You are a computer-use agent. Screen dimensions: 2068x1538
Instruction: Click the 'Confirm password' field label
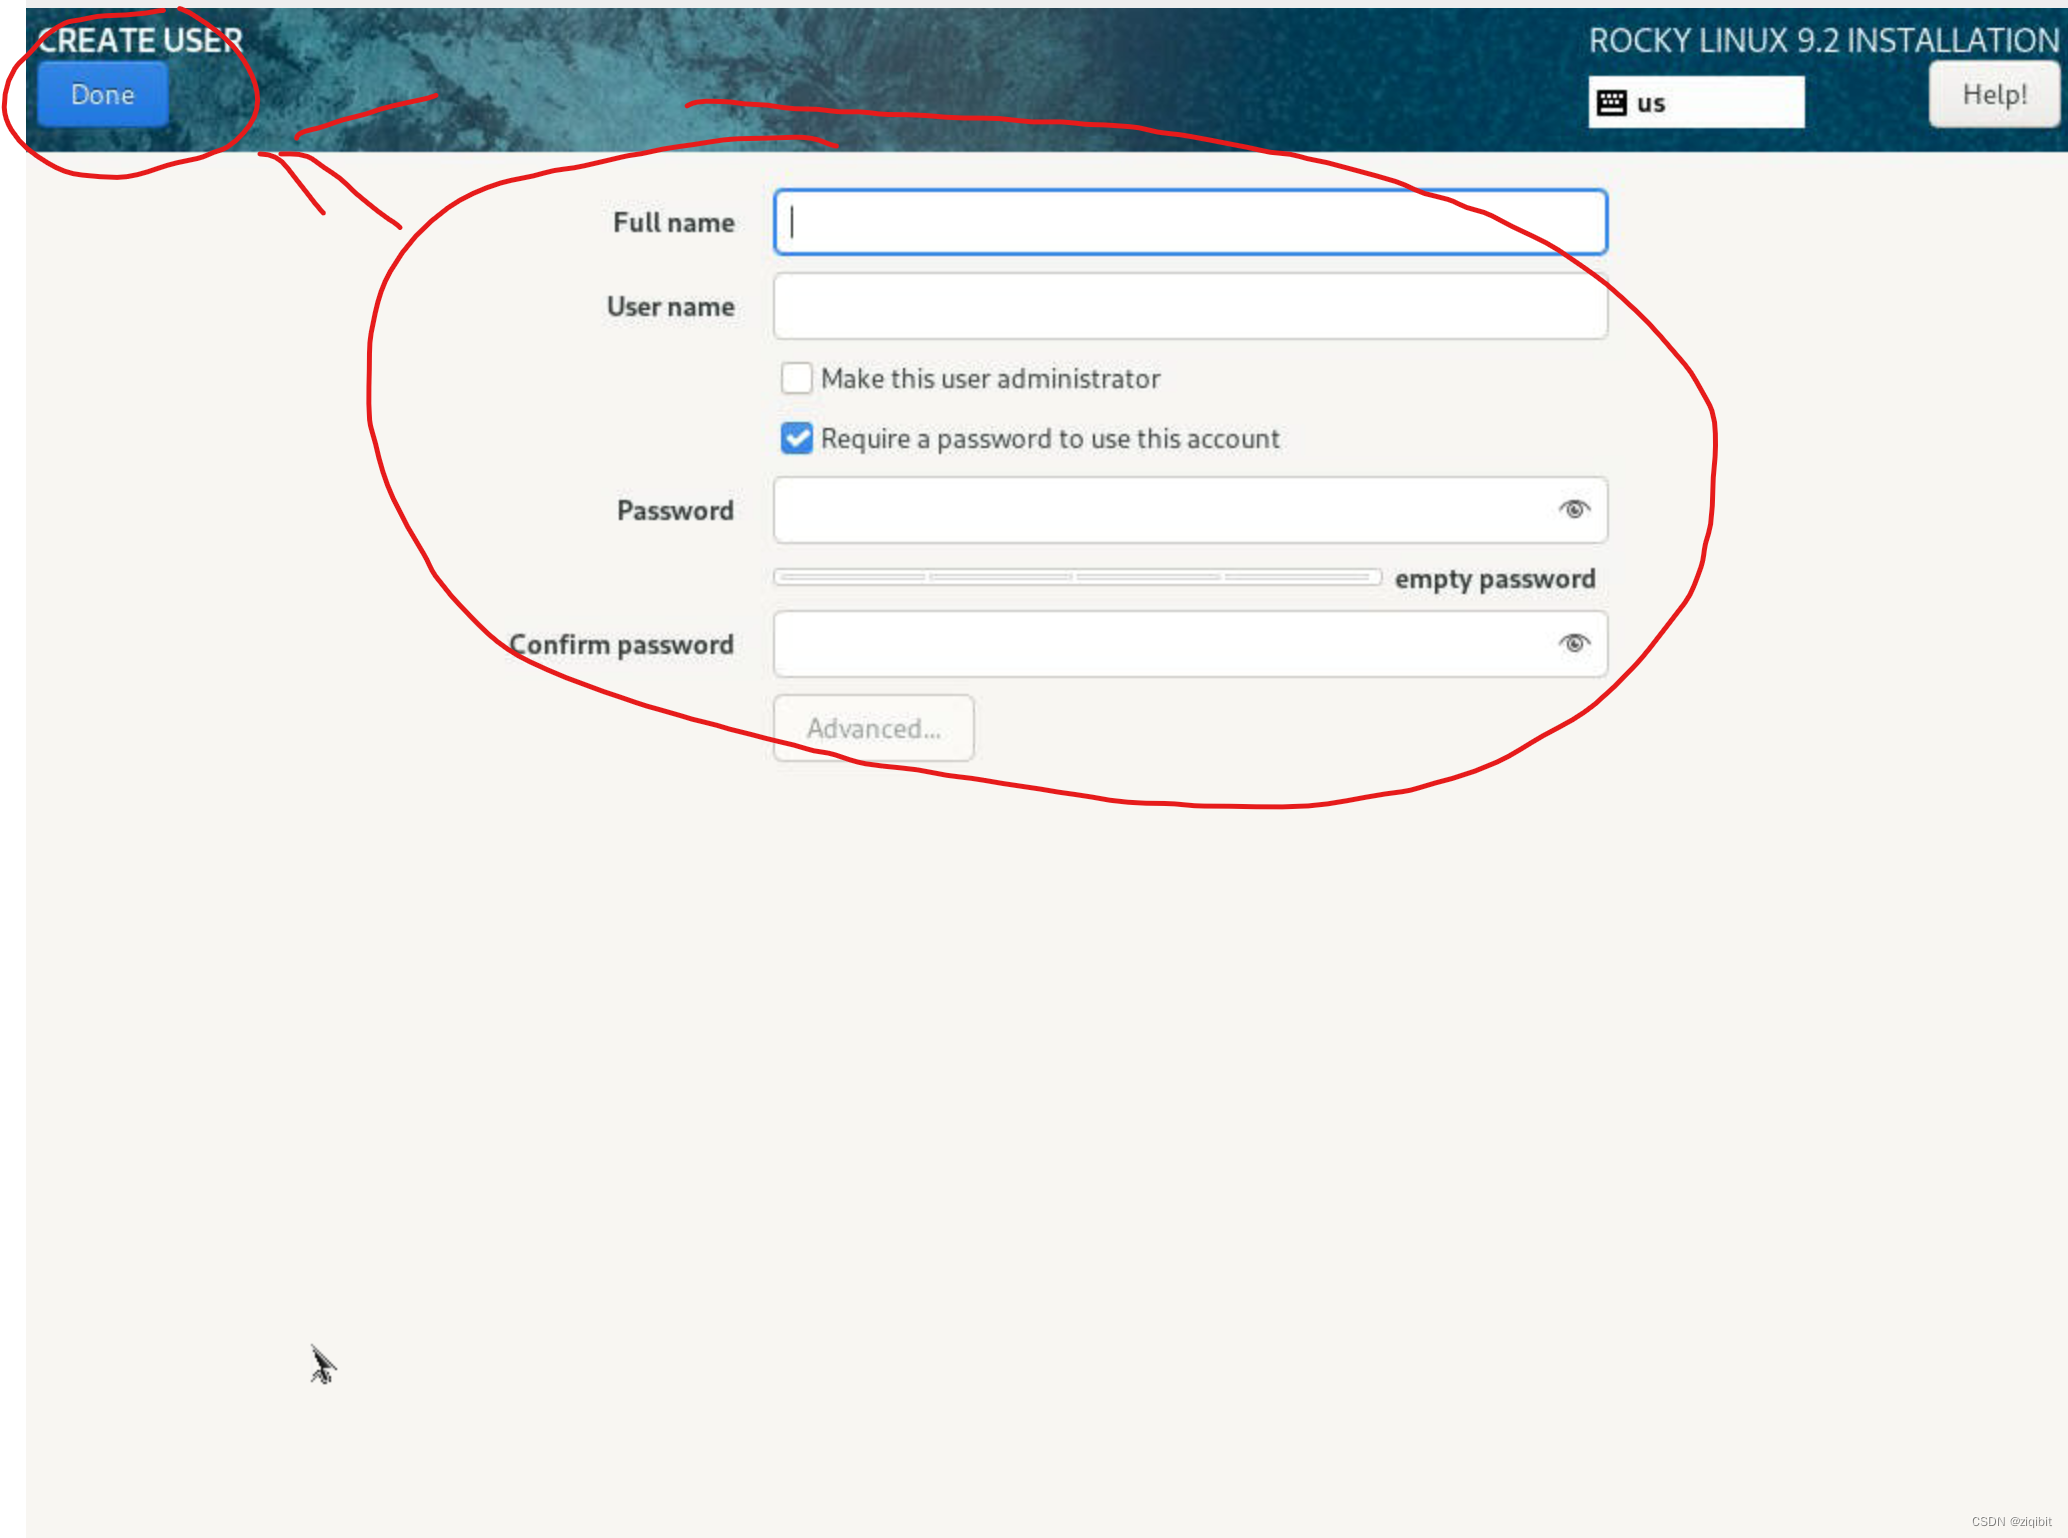point(622,645)
